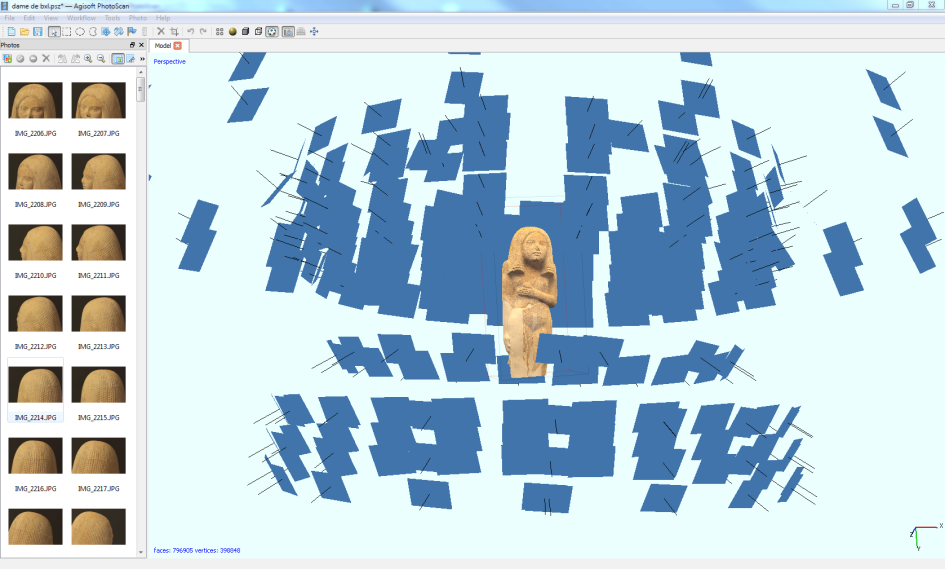Screen dimensions: 945x569
Task: Toggle the Photos pane thumbnails view button
Action: click(117, 59)
